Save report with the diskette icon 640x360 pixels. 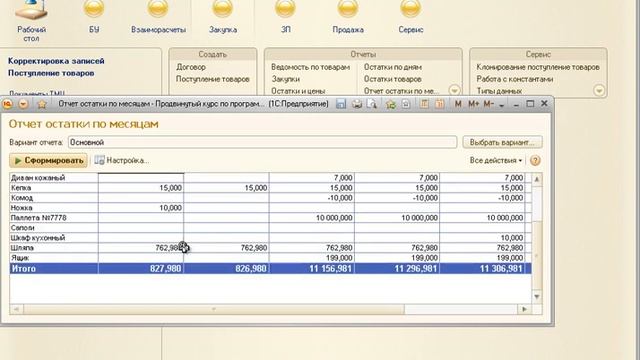pos(341,104)
